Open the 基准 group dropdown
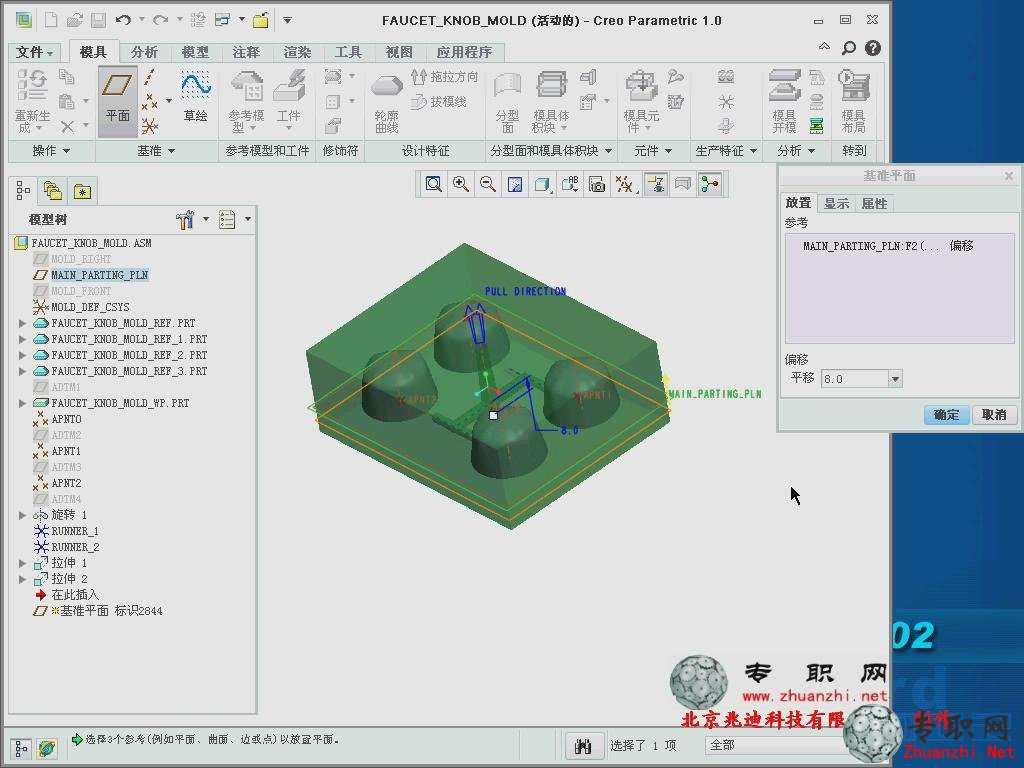1024x768 pixels. (156, 151)
